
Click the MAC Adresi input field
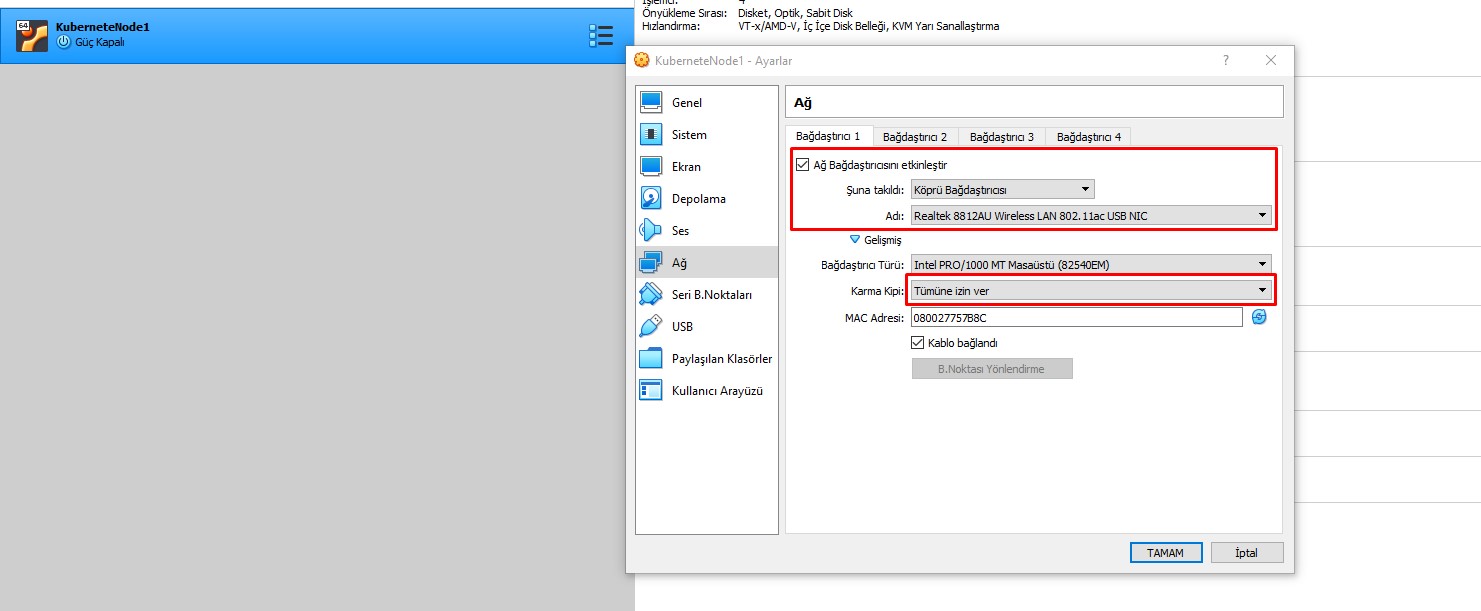[1076, 317]
